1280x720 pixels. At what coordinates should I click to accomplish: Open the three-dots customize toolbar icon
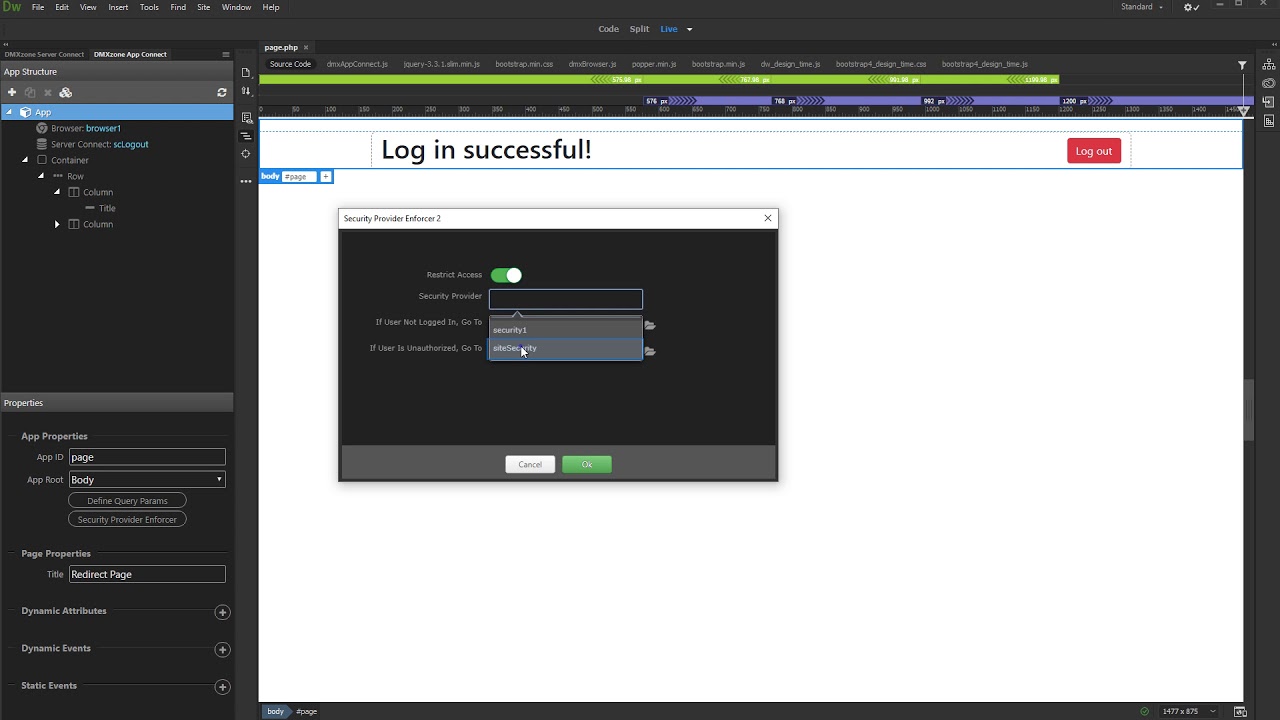point(246,182)
